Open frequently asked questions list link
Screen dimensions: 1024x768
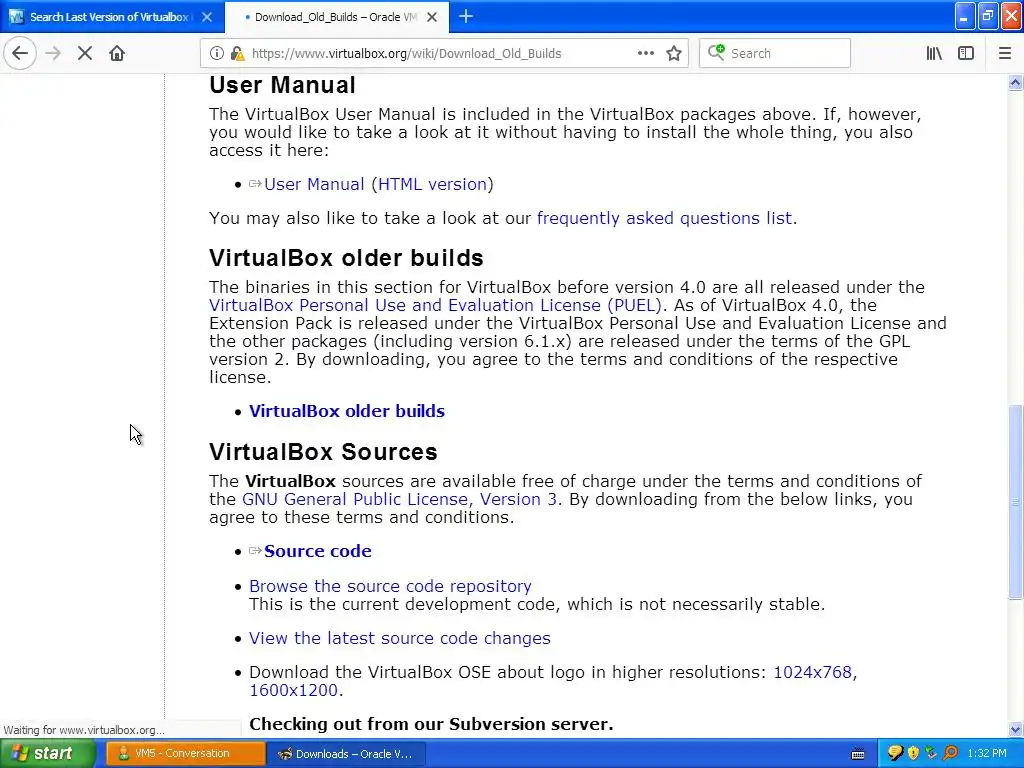pos(664,218)
